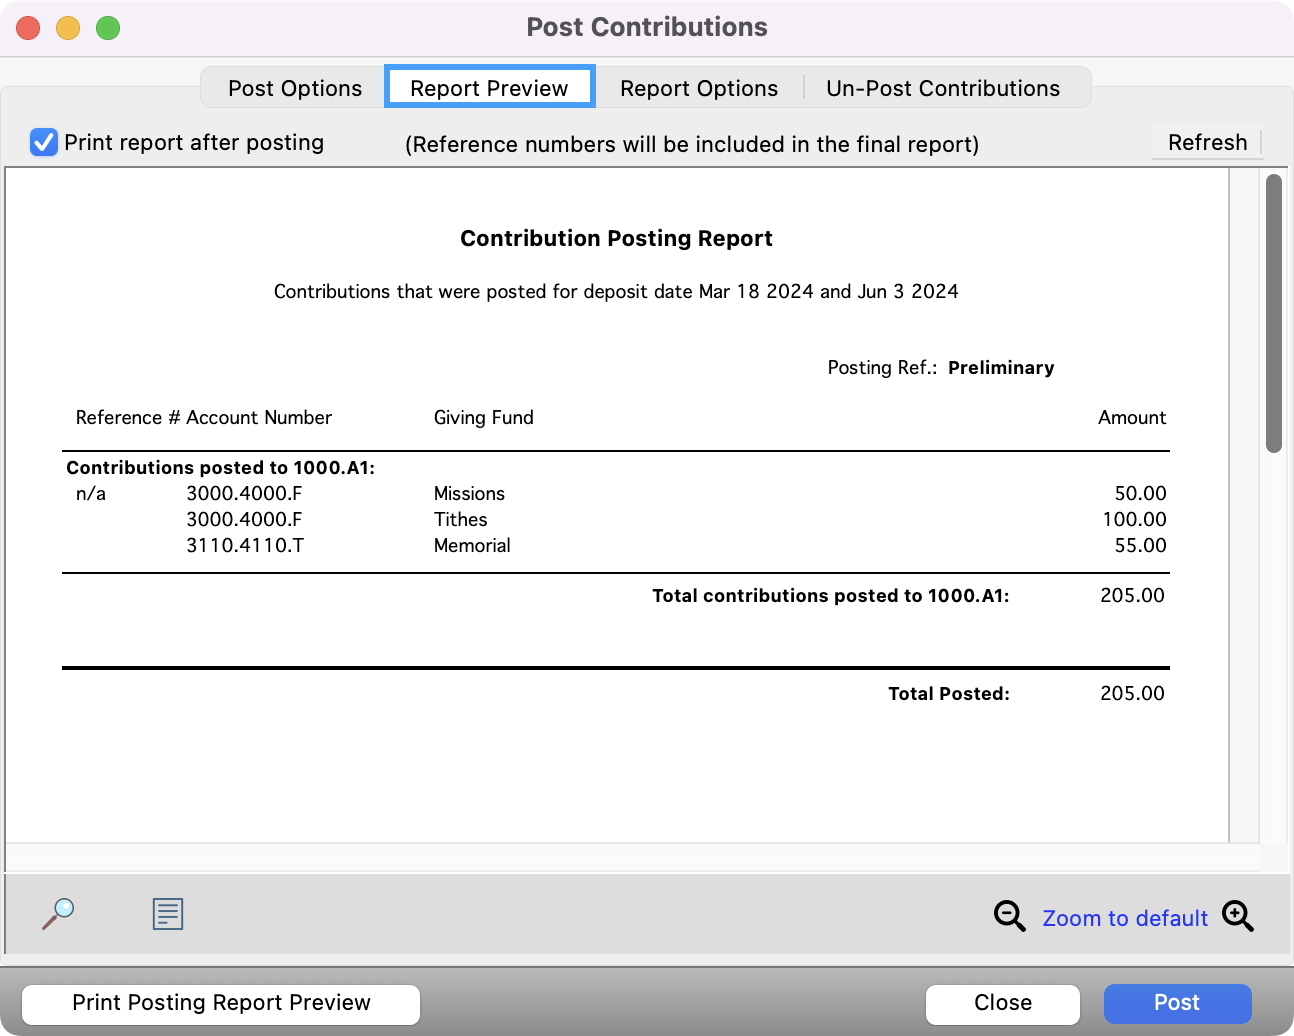Click the Contribution Posting Report title
This screenshot has width=1294, height=1036.
pos(616,238)
